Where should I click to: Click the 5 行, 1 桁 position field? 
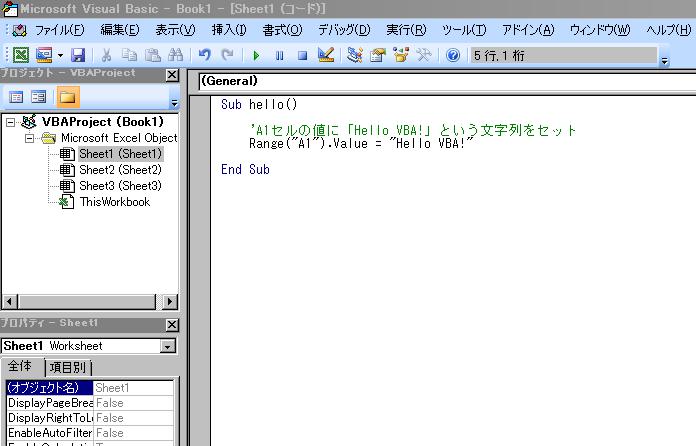click(564, 55)
